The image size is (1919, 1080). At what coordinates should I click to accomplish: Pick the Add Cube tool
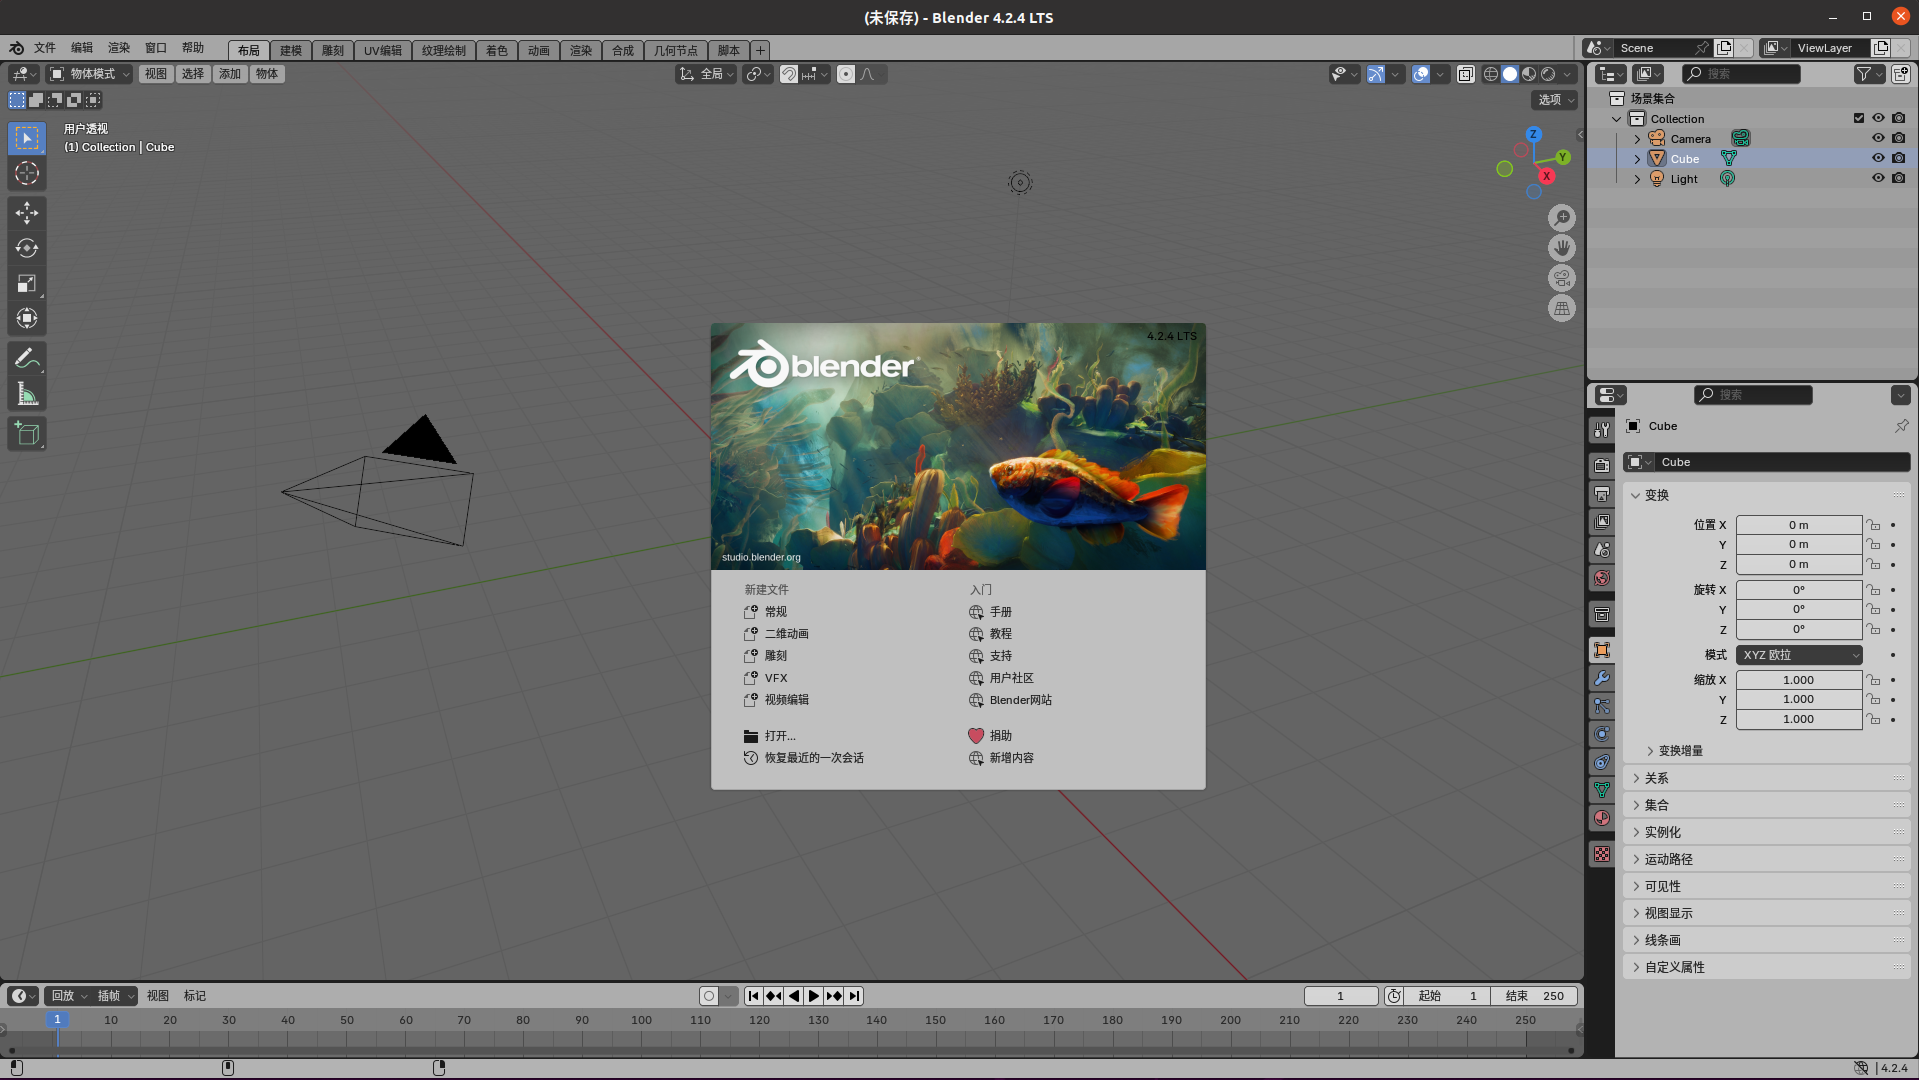point(27,433)
